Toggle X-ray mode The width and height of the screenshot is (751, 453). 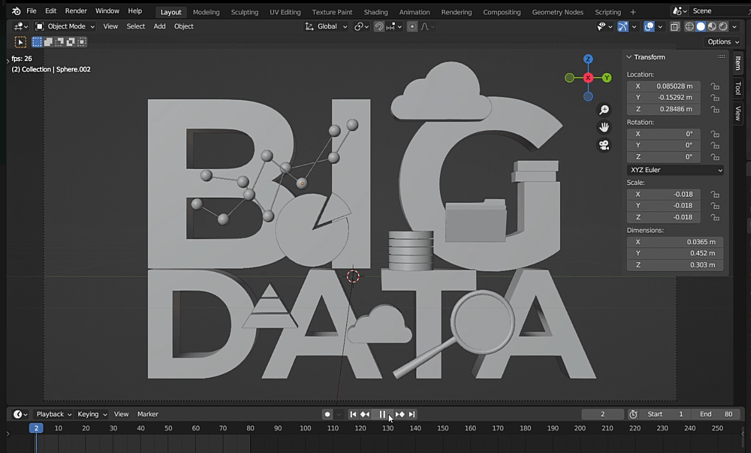[x=675, y=26]
